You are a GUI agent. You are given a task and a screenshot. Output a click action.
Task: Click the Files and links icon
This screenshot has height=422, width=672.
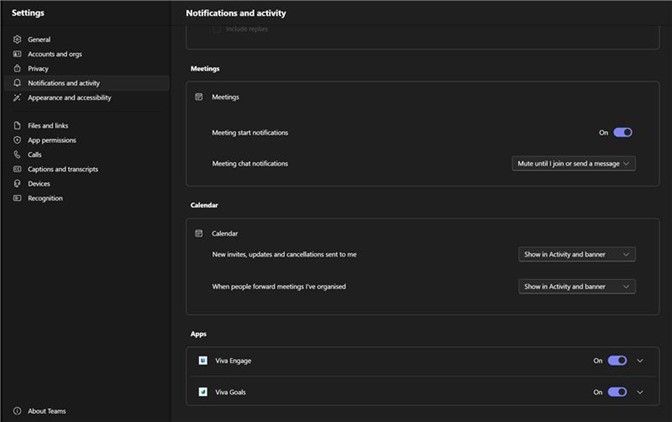17,126
